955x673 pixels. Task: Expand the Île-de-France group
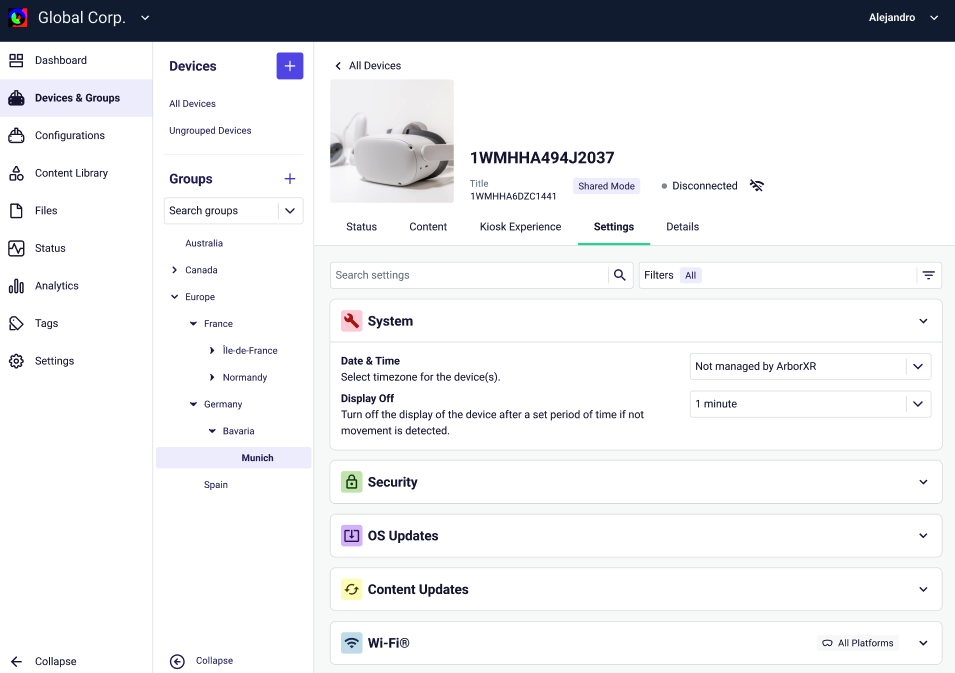pyautogui.click(x=212, y=350)
